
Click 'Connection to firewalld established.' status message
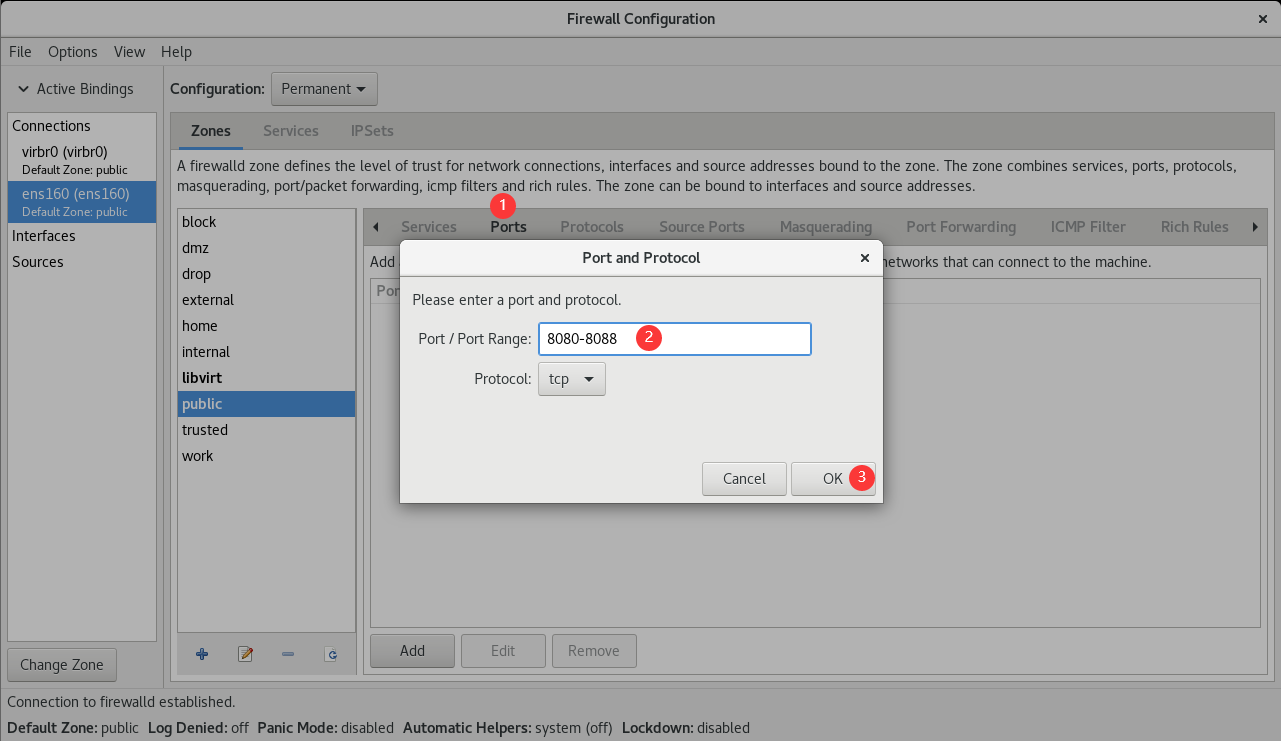point(121,702)
